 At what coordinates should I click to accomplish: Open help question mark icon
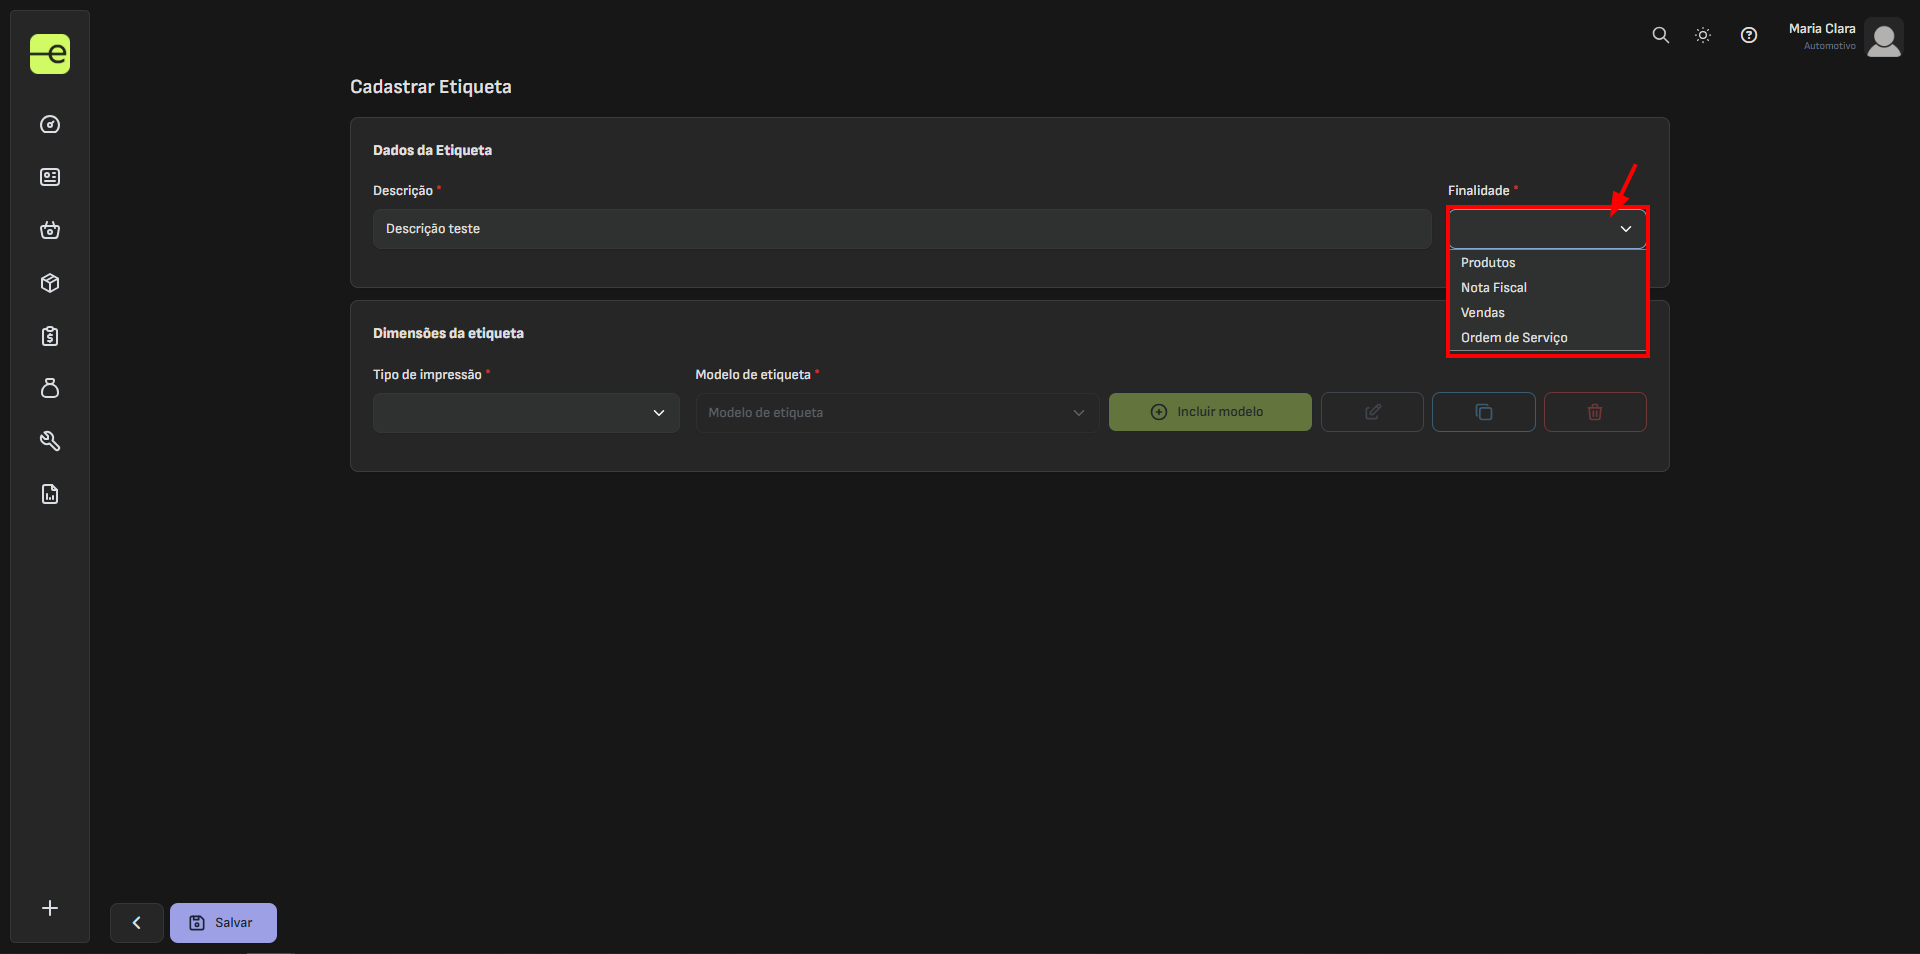point(1749,35)
